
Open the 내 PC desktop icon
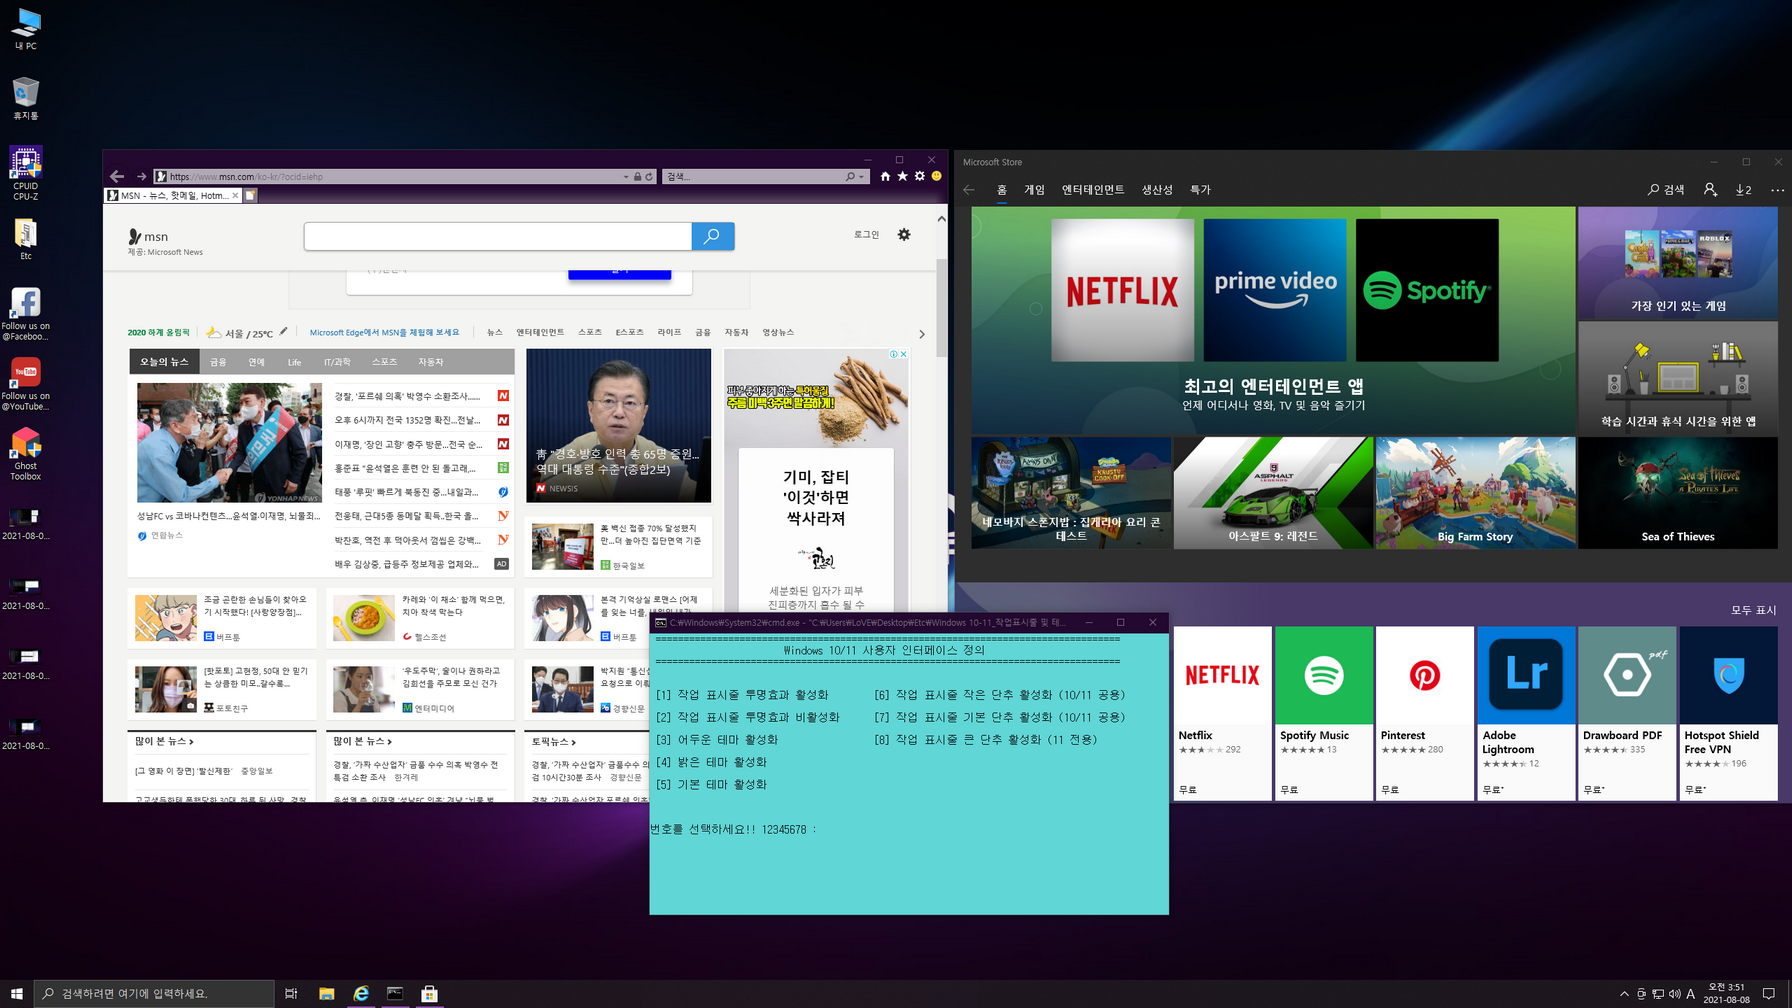click(x=26, y=28)
